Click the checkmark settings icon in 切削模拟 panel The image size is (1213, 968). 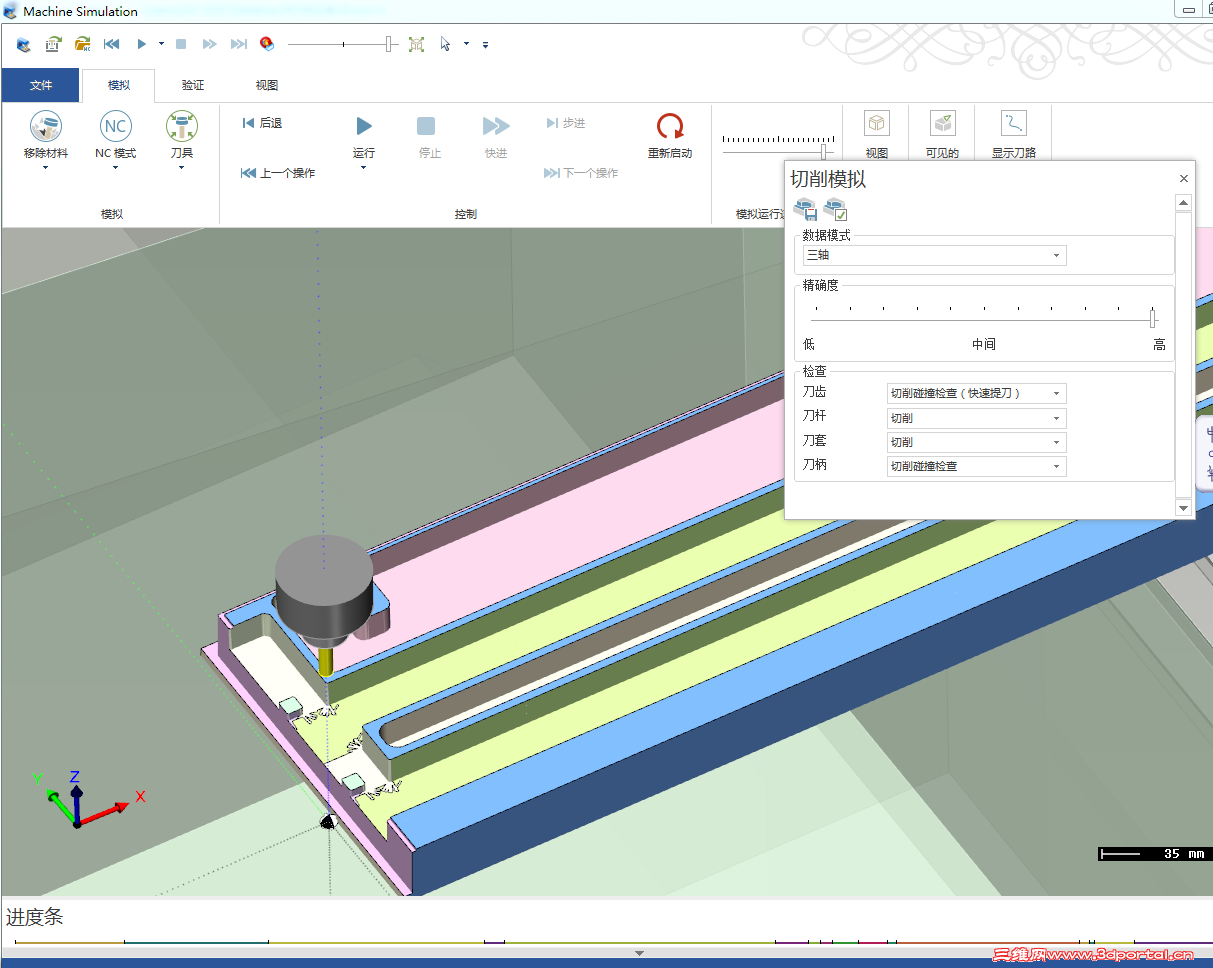point(836,210)
